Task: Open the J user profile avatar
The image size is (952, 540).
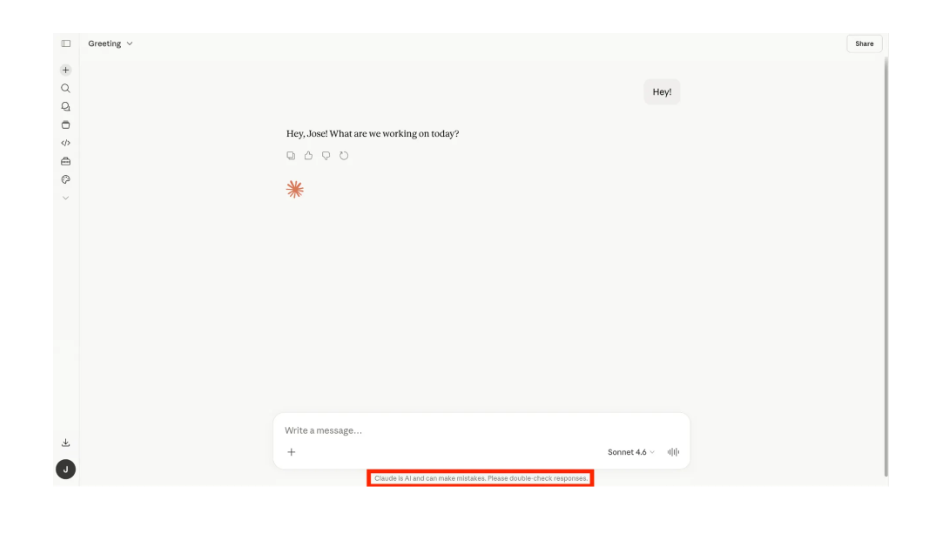Action: pos(66,469)
